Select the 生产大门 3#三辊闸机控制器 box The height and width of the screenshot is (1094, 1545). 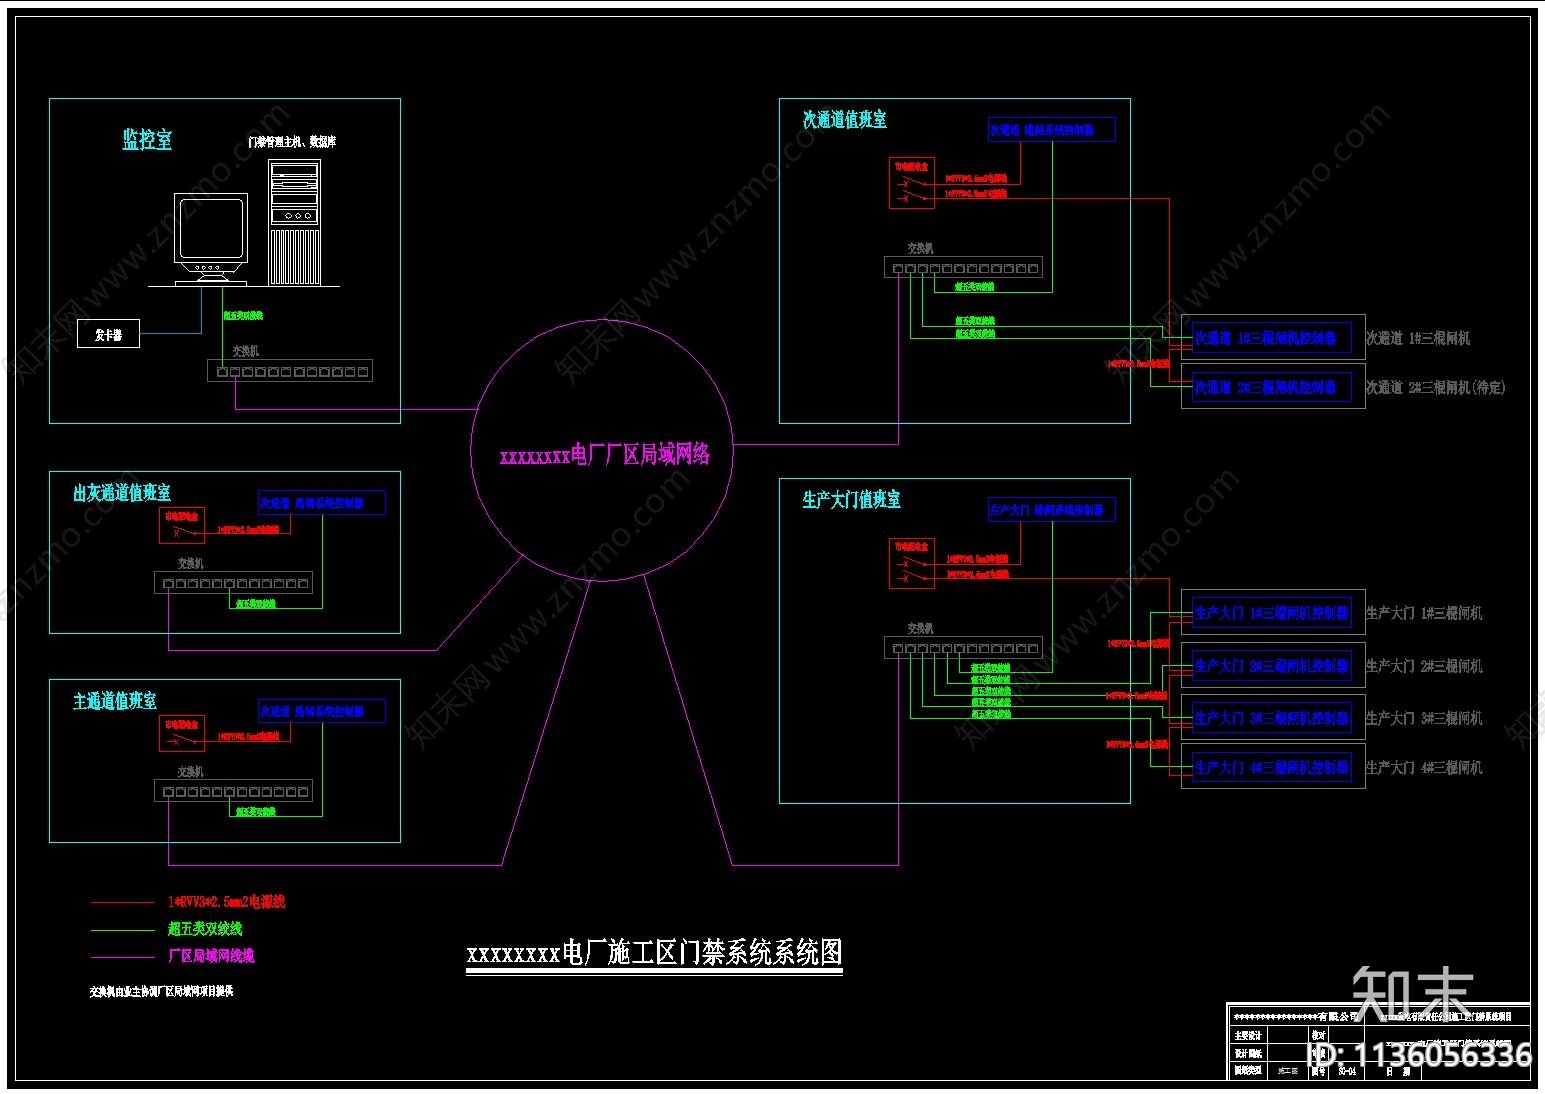(x=1273, y=718)
